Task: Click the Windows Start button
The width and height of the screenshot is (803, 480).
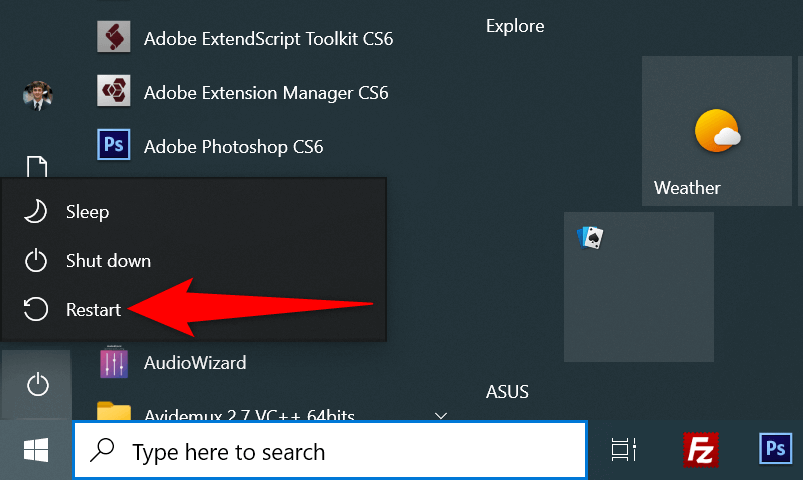Action: (37, 451)
